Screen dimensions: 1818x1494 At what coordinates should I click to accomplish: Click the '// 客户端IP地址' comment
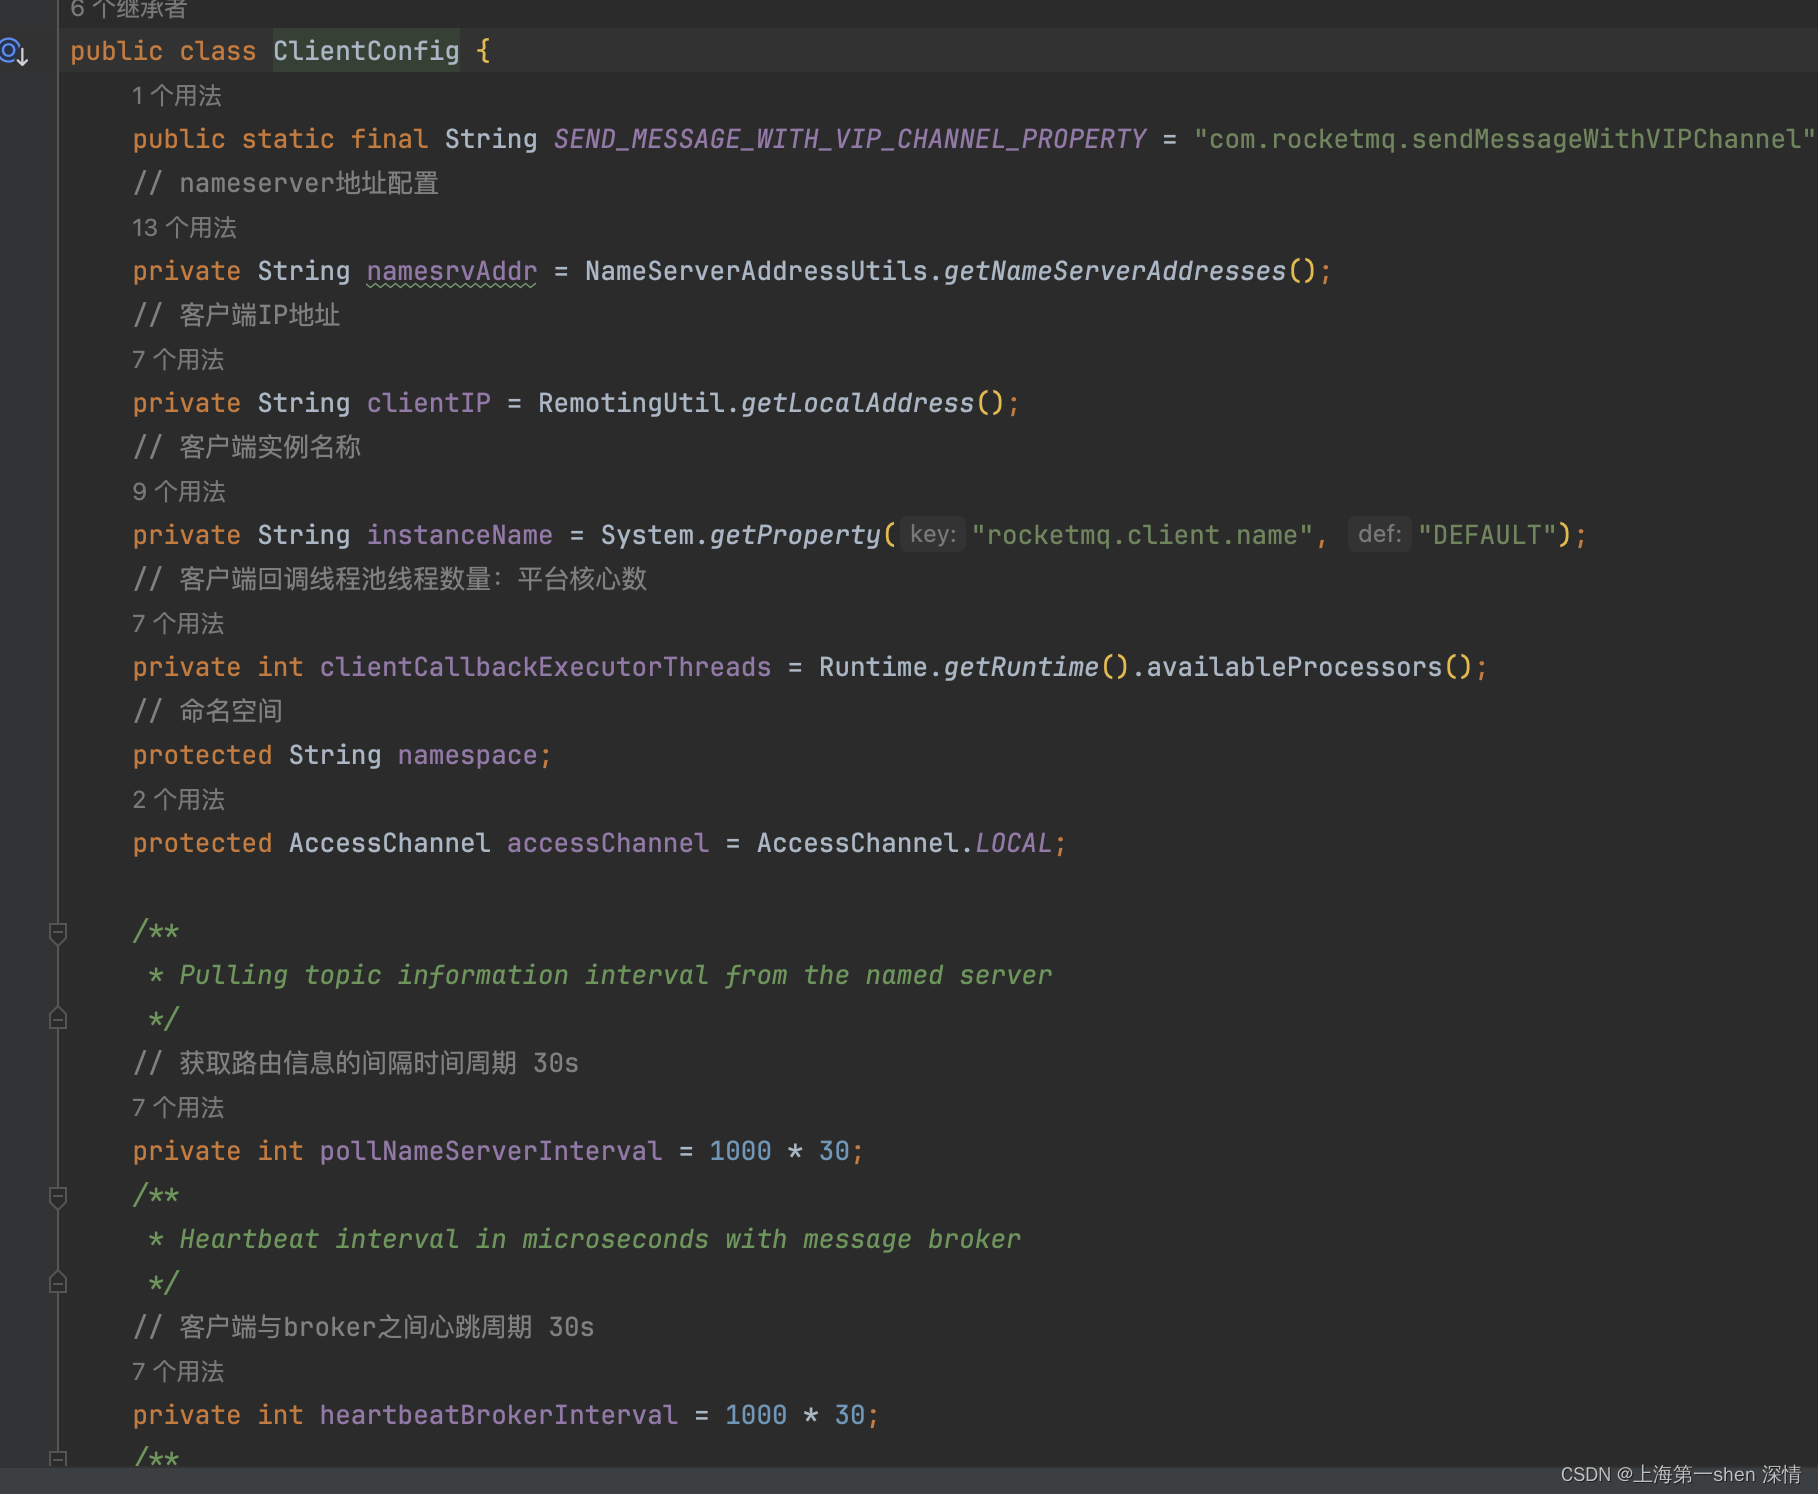(x=237, y=315)
